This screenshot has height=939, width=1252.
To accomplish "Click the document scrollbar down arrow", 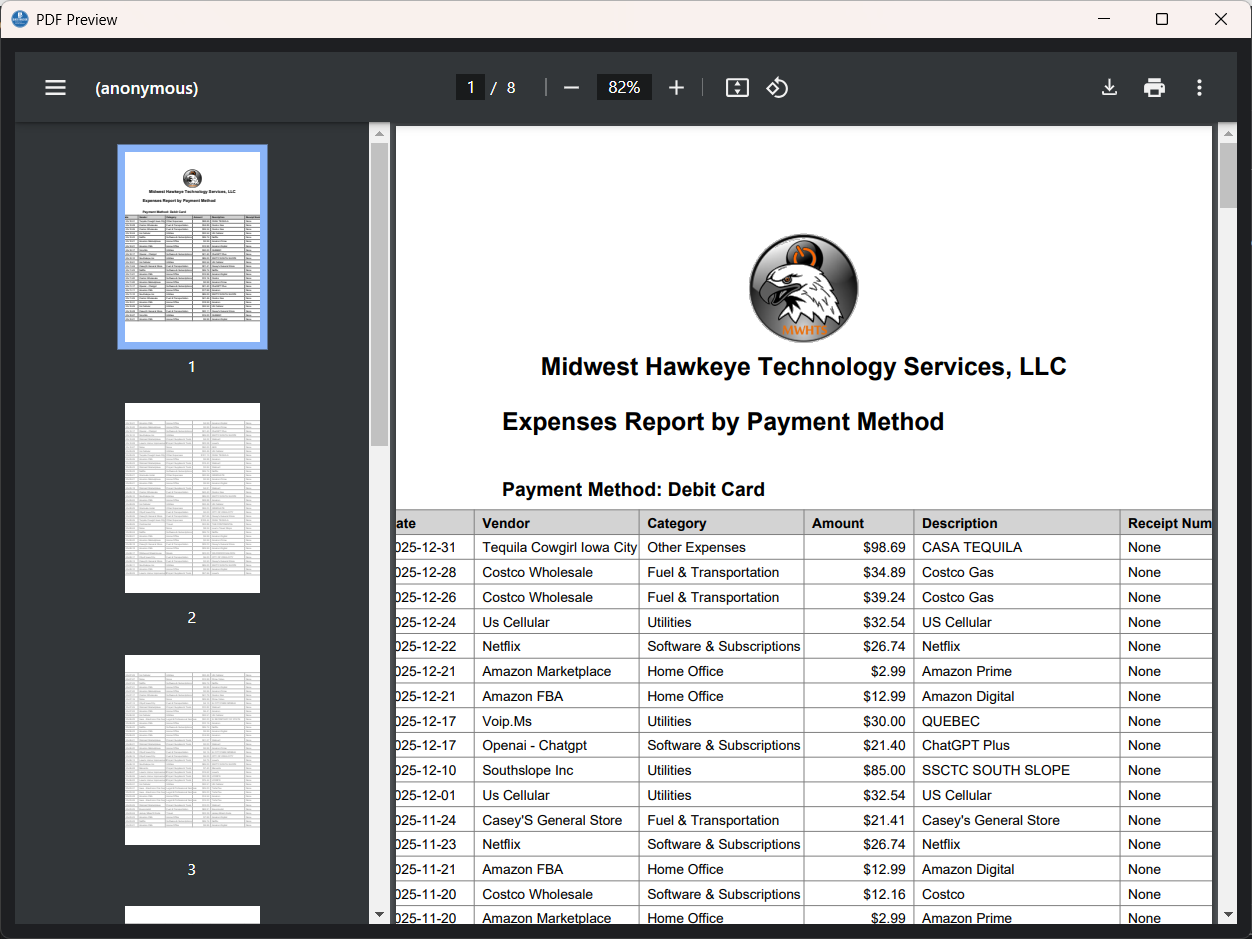I will [1228, 915].
